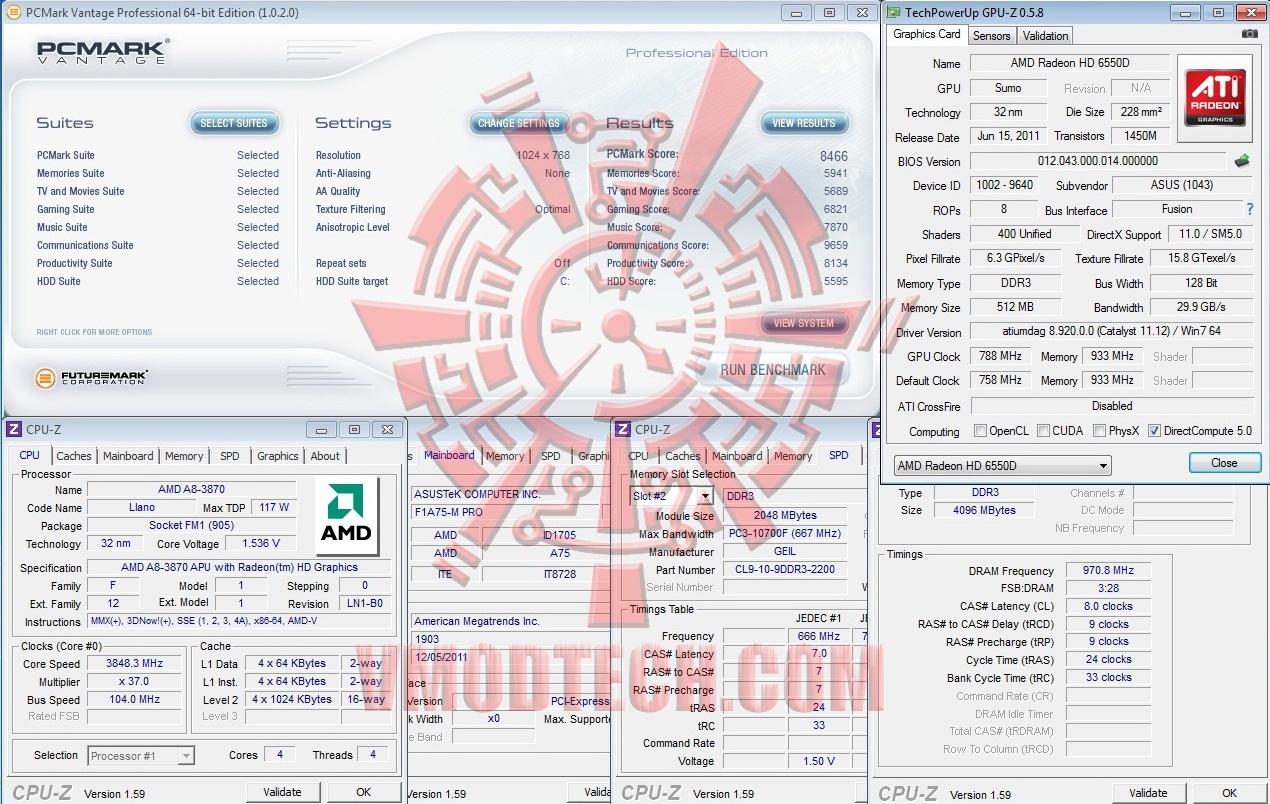Screen dimensions: 1270x804
Task: Click the PCMark Vantage title bar icon
Action: (x=13, y=12)
